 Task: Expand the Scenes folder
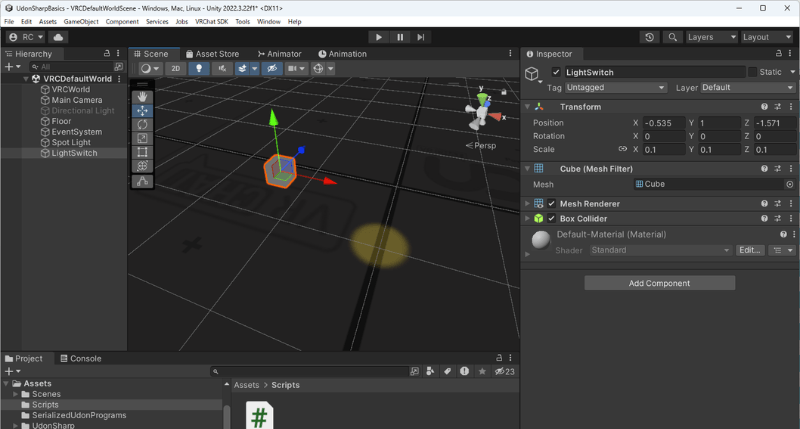(x=15, y=394)
